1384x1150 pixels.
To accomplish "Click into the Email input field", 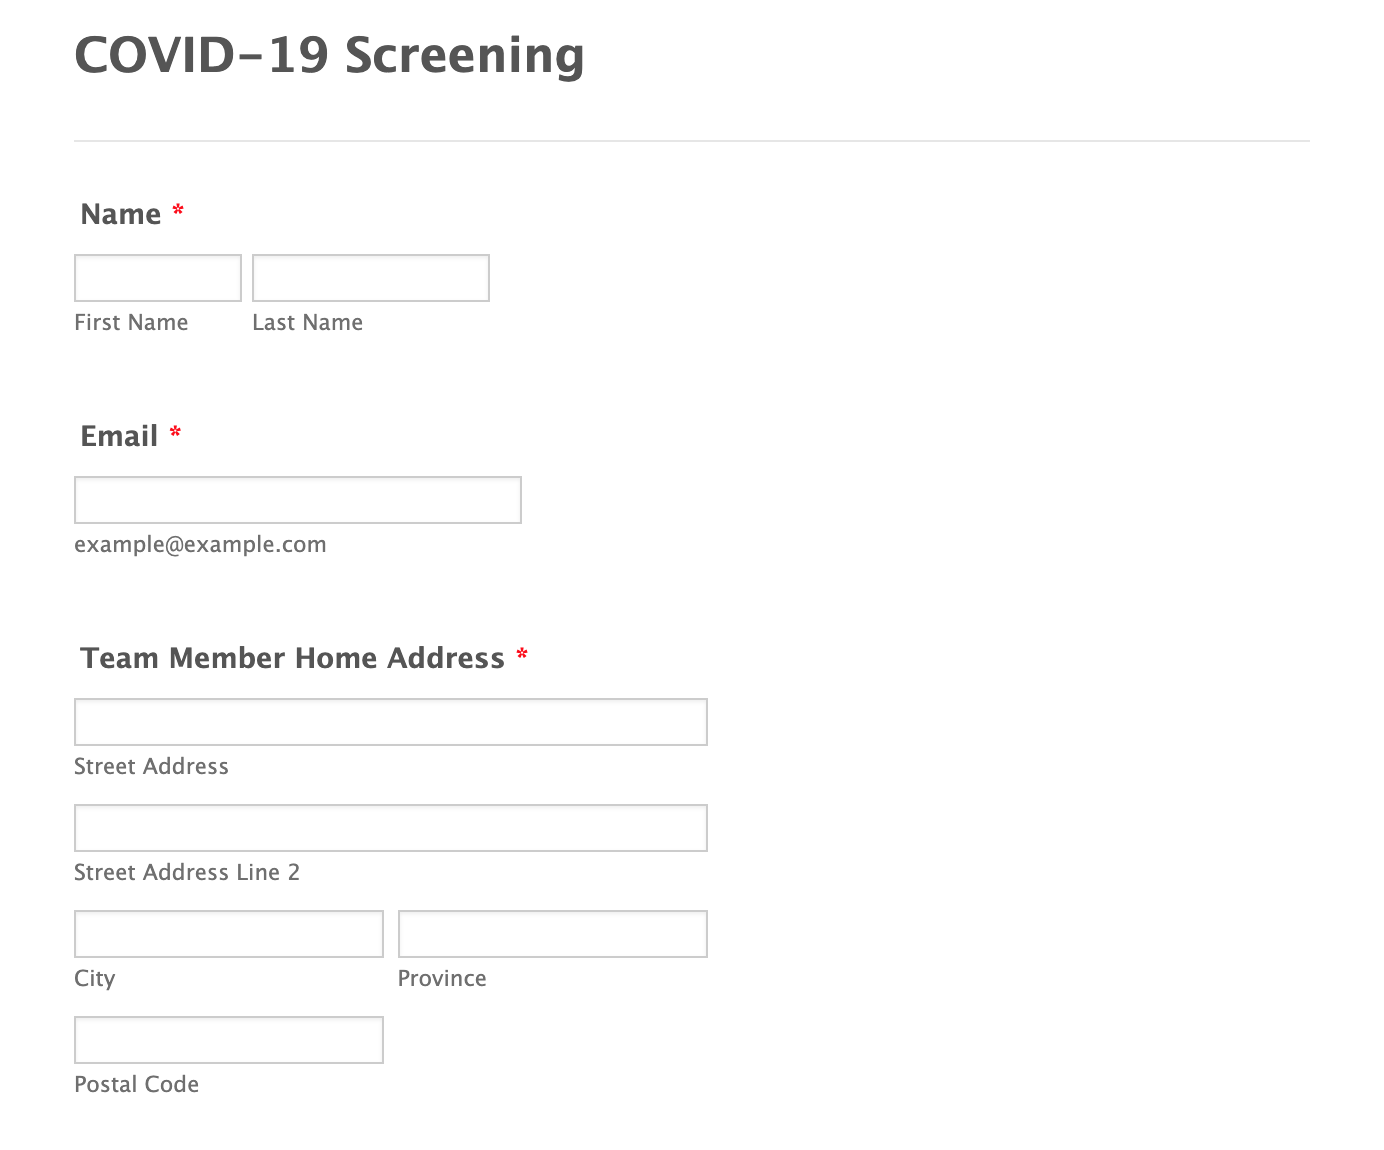I will (297, 500).
